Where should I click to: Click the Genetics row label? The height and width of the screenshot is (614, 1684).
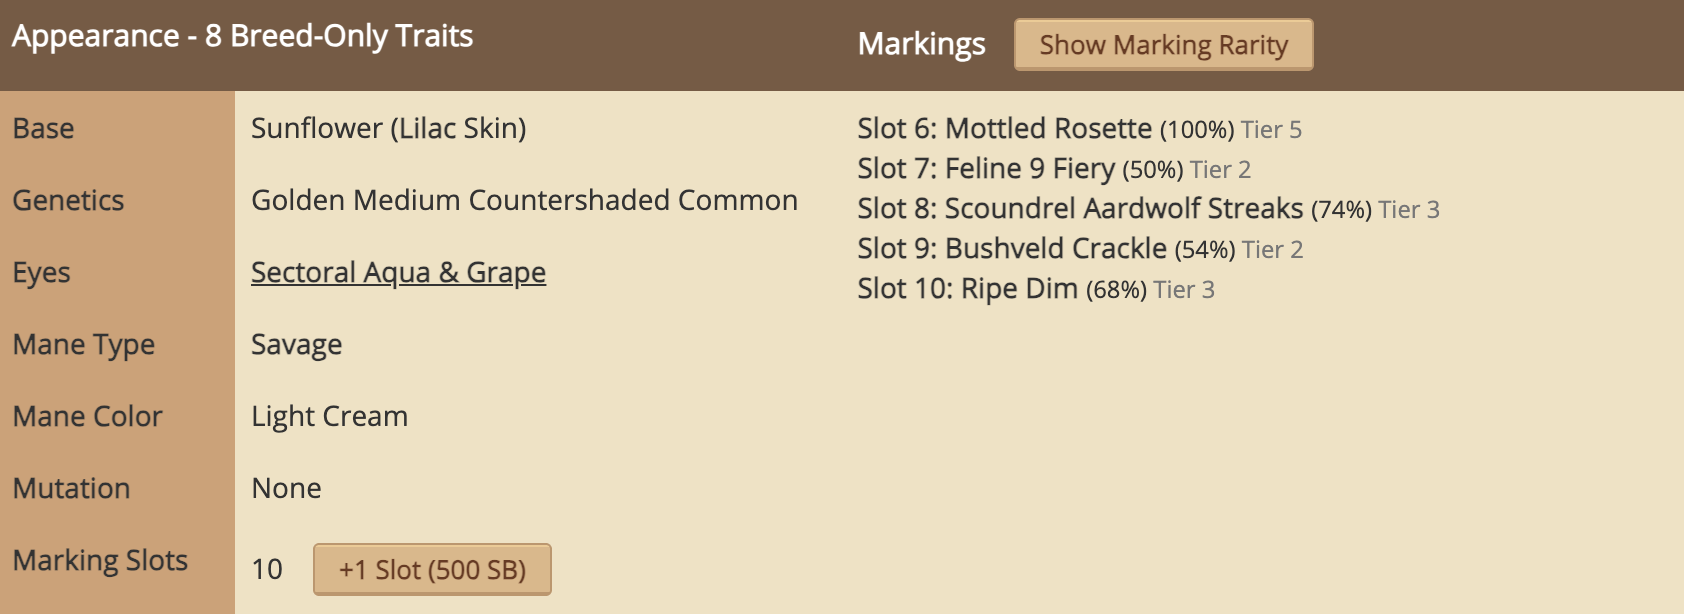tap(68, 201)
